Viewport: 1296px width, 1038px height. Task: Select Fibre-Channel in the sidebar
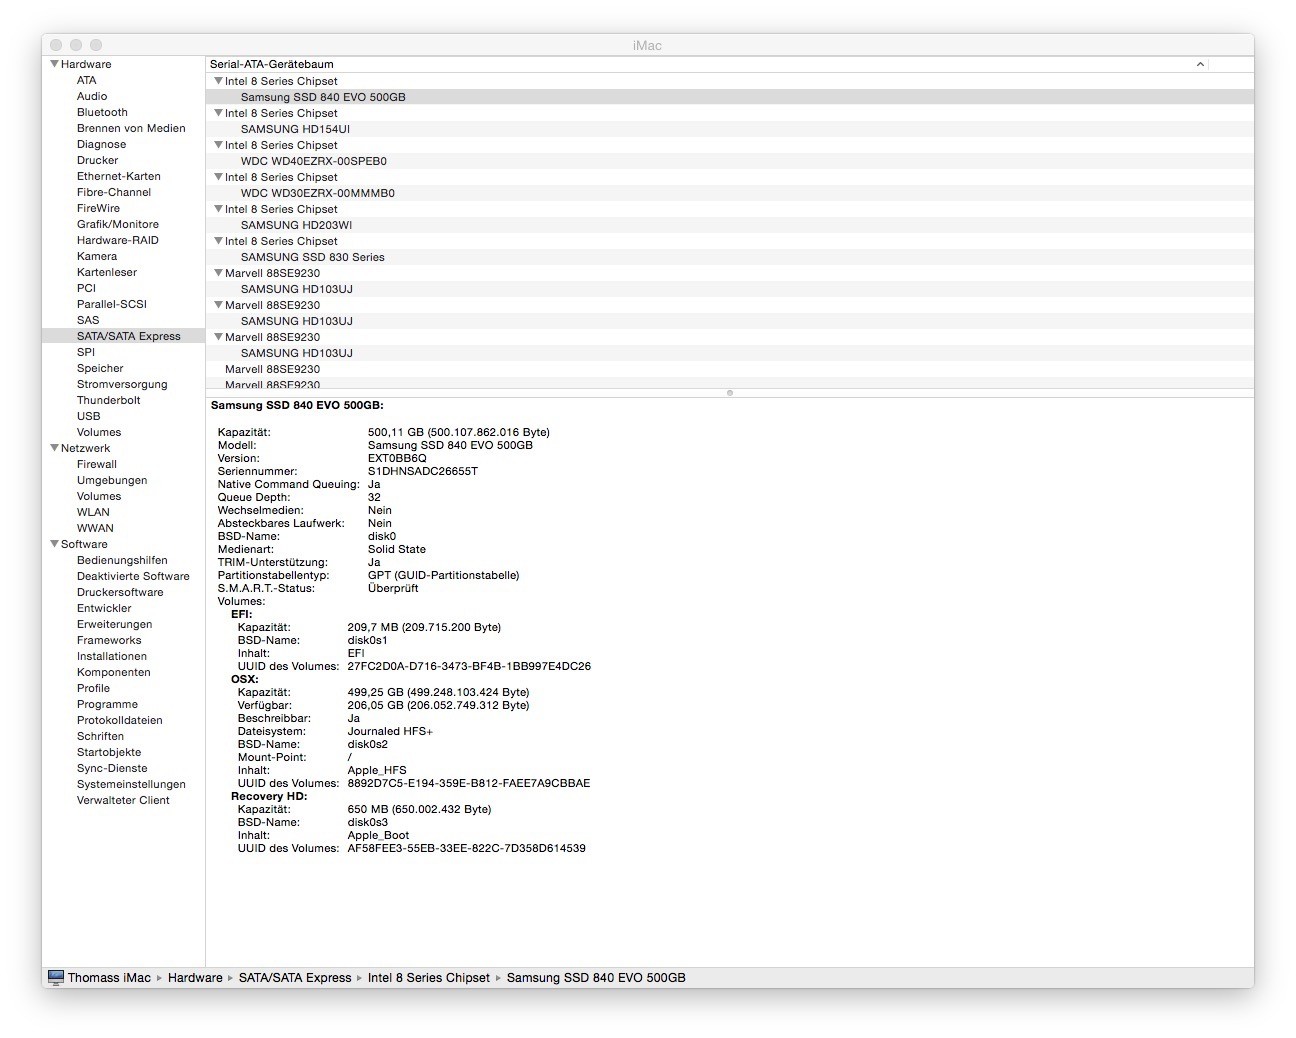click(x=114, y=192)
